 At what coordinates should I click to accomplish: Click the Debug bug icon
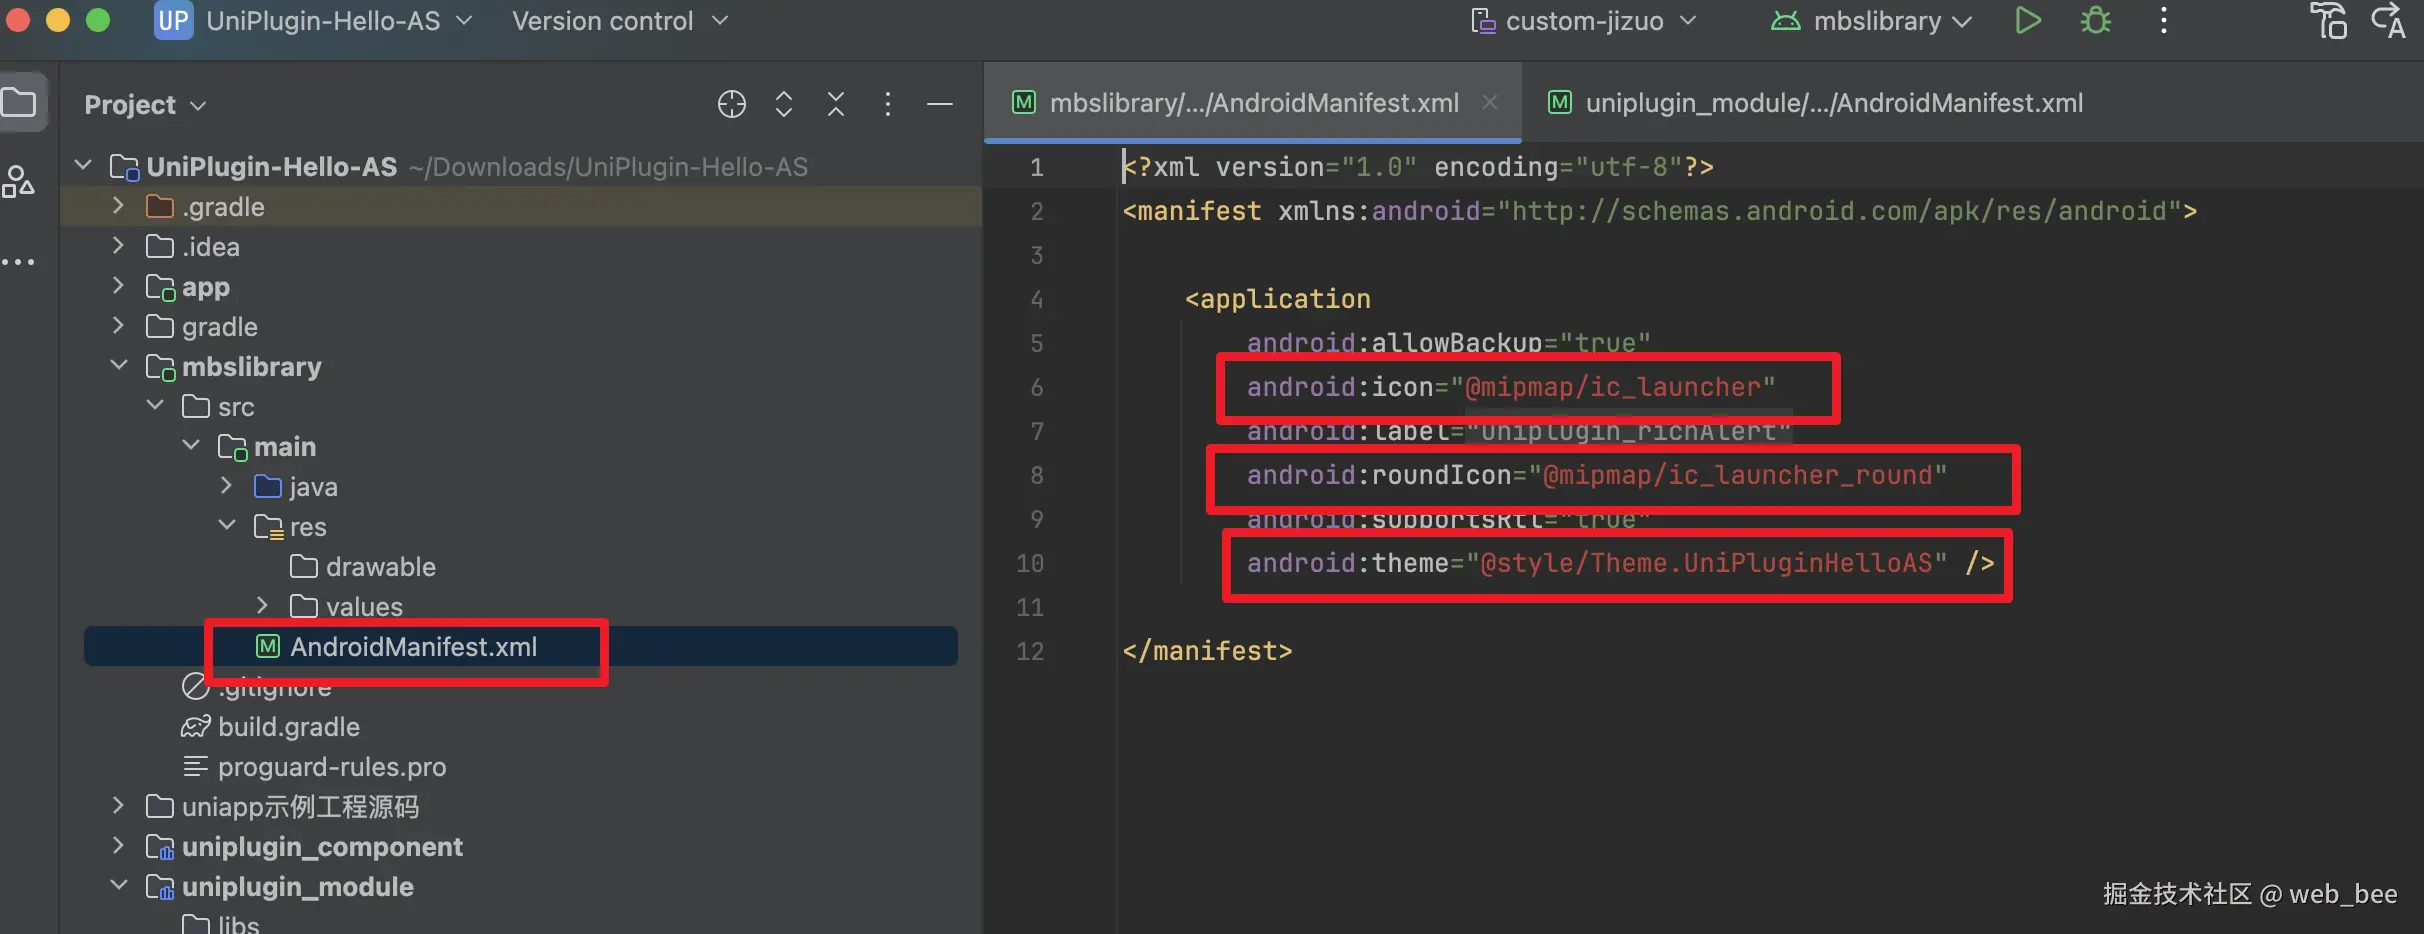[x=2096, y=21]
